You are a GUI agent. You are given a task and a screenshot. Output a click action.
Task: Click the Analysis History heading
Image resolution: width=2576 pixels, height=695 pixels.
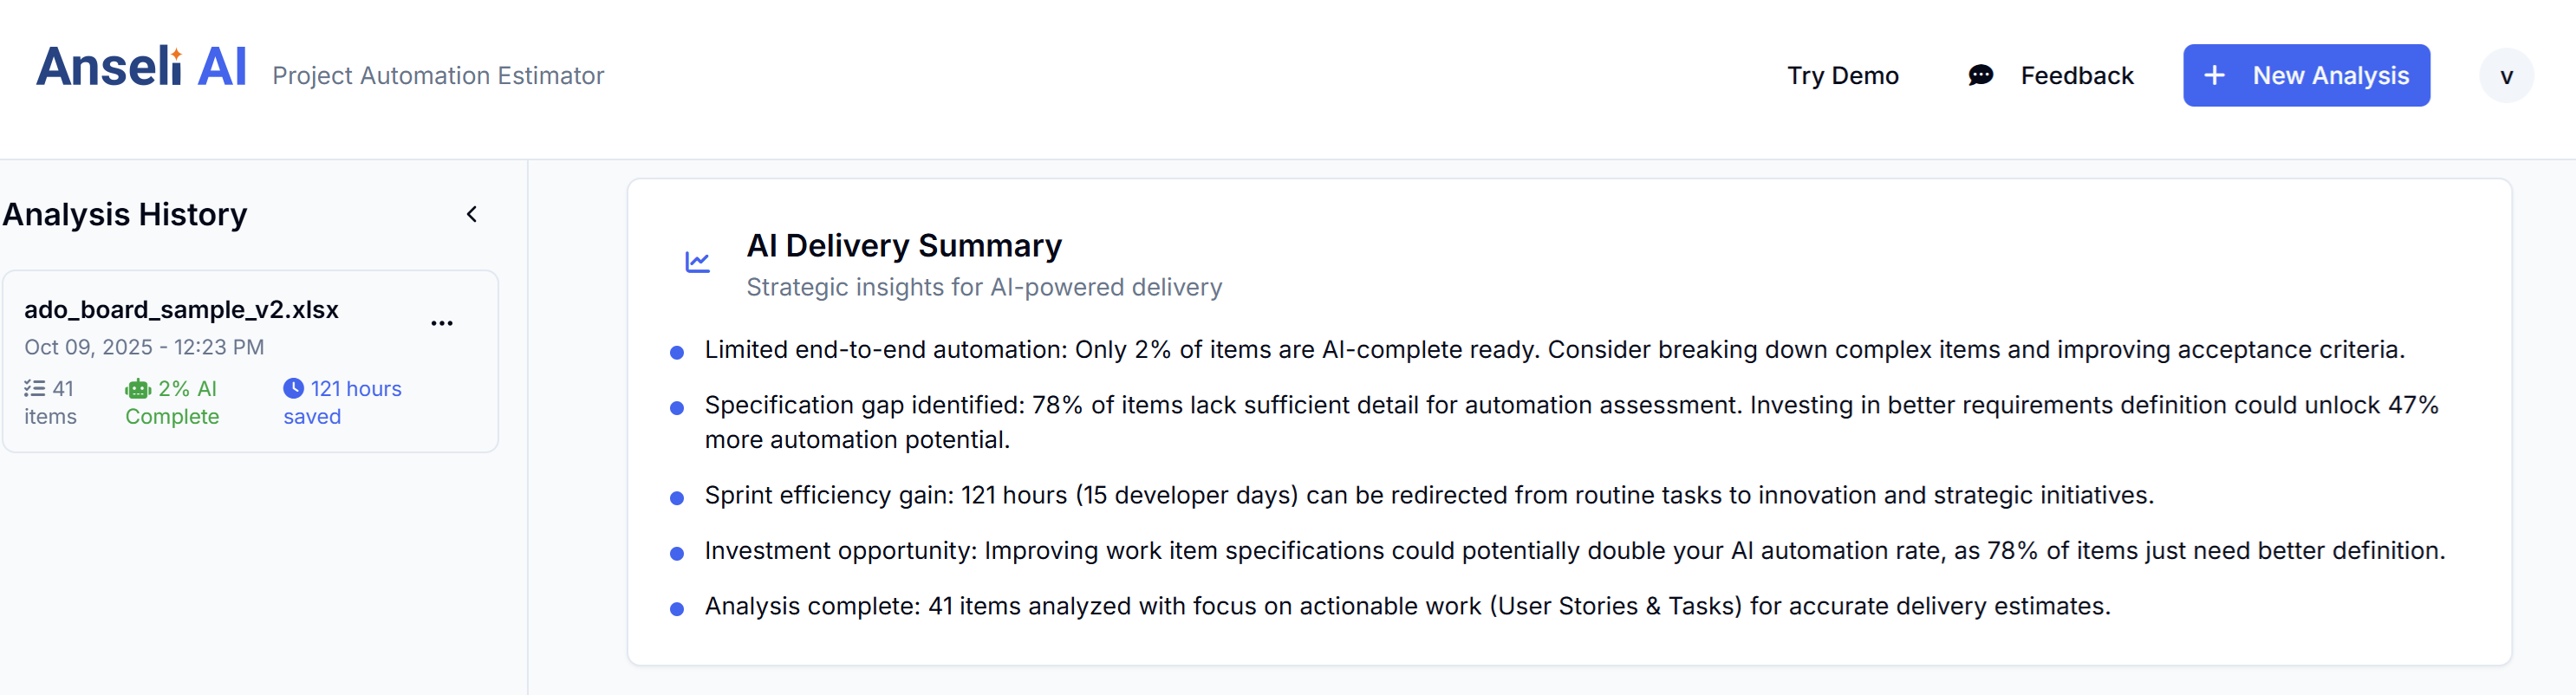(x=125, y=215)
